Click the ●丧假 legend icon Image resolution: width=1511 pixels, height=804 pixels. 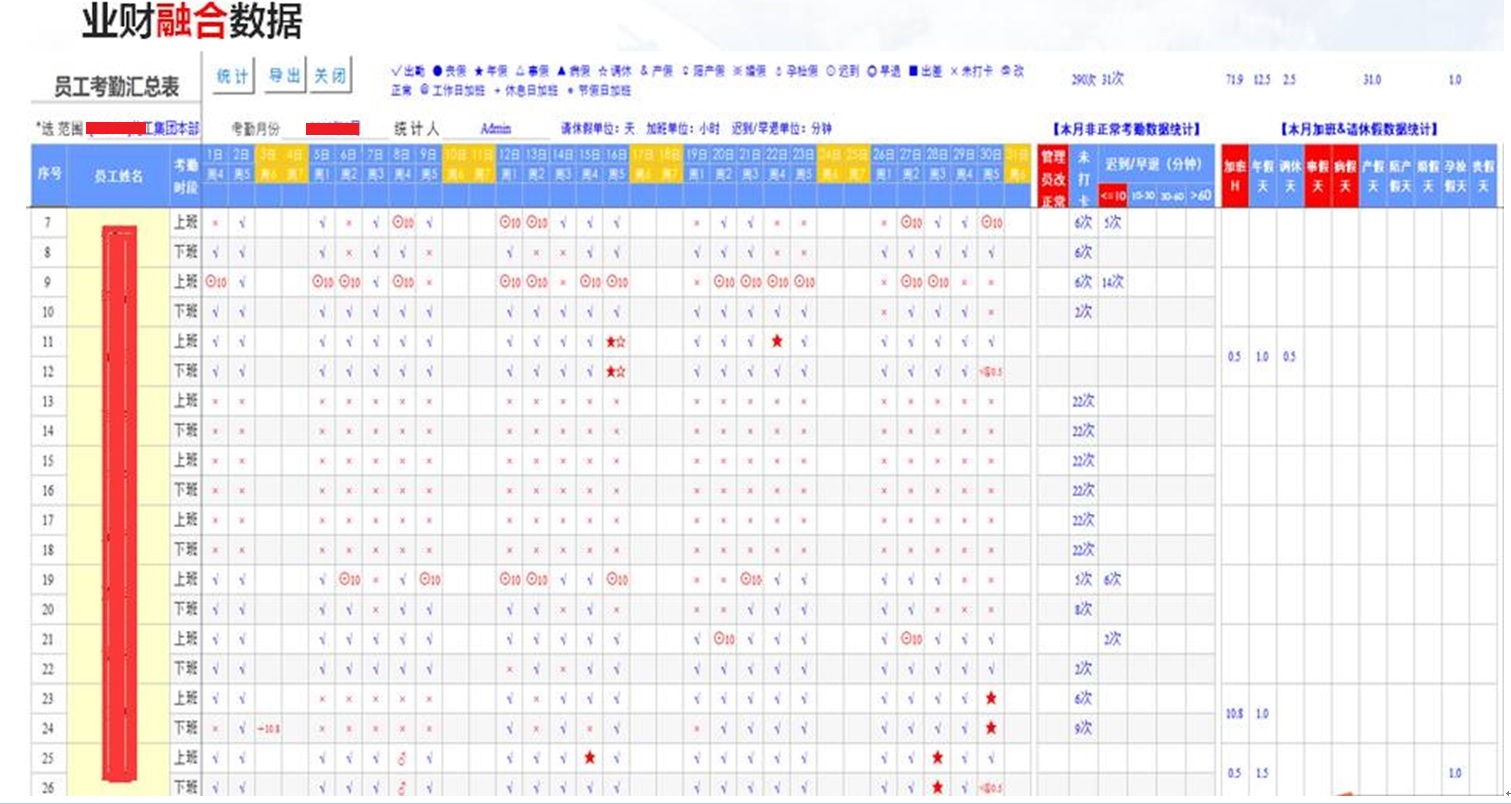click(437, 71)
